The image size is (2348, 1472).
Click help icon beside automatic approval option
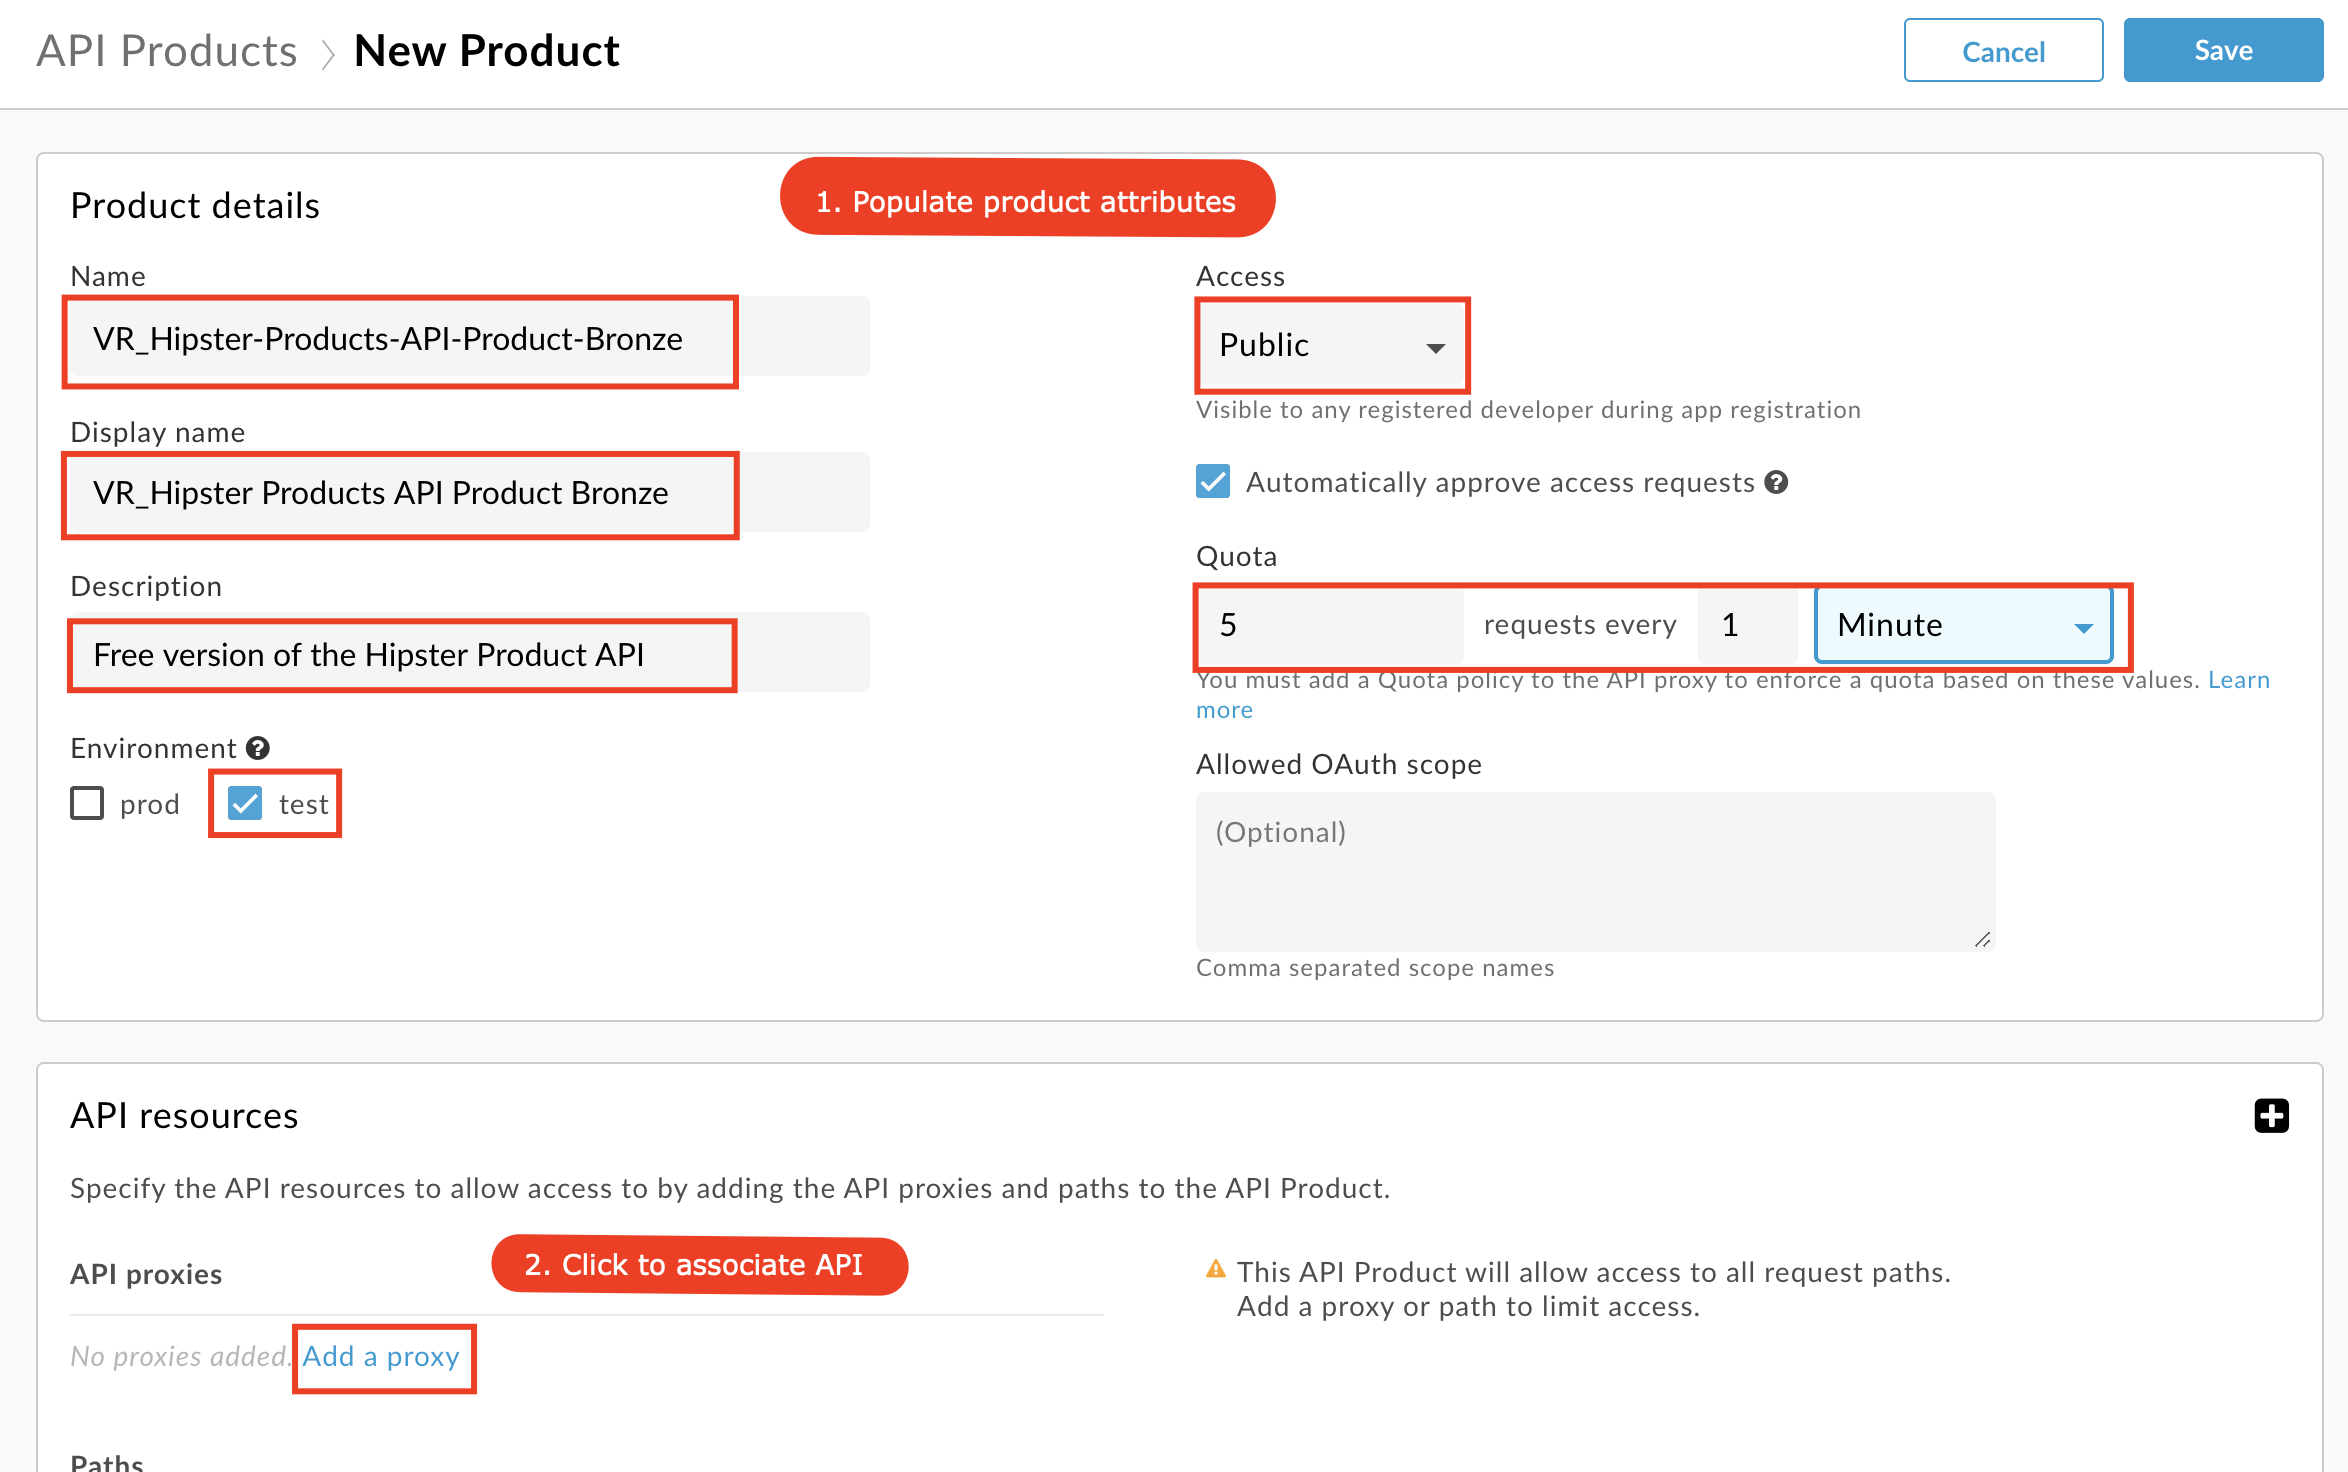[1776, 482]
